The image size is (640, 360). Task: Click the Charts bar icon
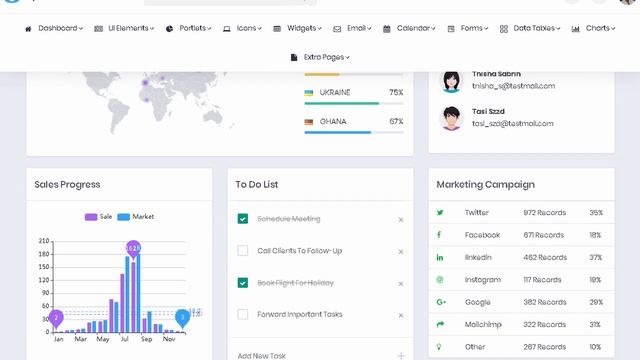point(576,29)
